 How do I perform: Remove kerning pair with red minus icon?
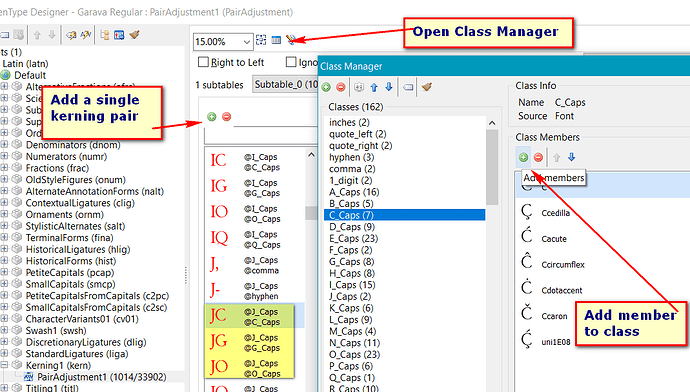coord(227,117)
